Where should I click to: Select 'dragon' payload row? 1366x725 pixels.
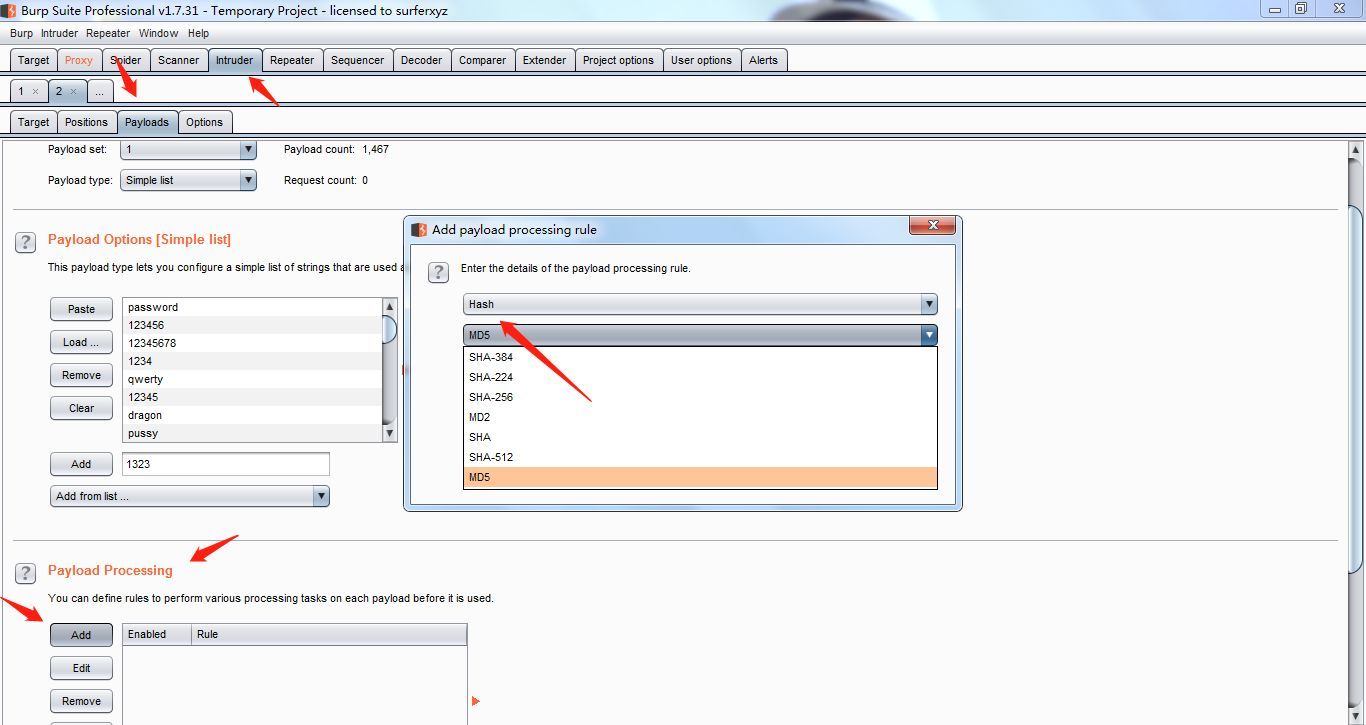click(252, 415)
